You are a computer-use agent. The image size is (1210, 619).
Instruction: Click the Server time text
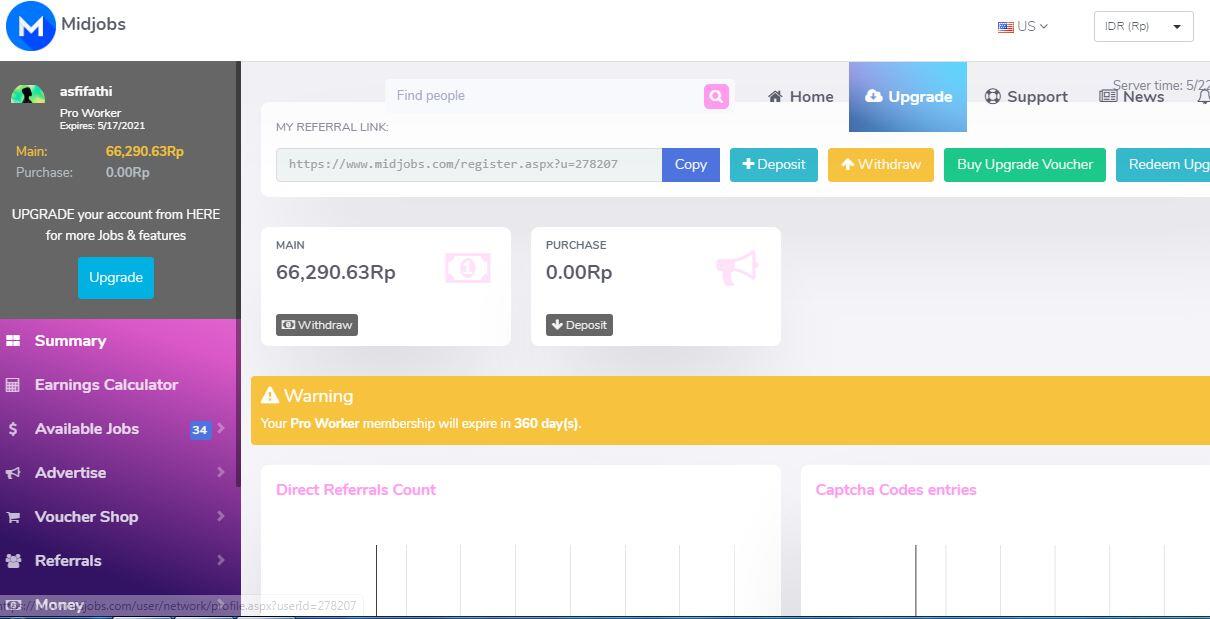(x=1161, y=86)
